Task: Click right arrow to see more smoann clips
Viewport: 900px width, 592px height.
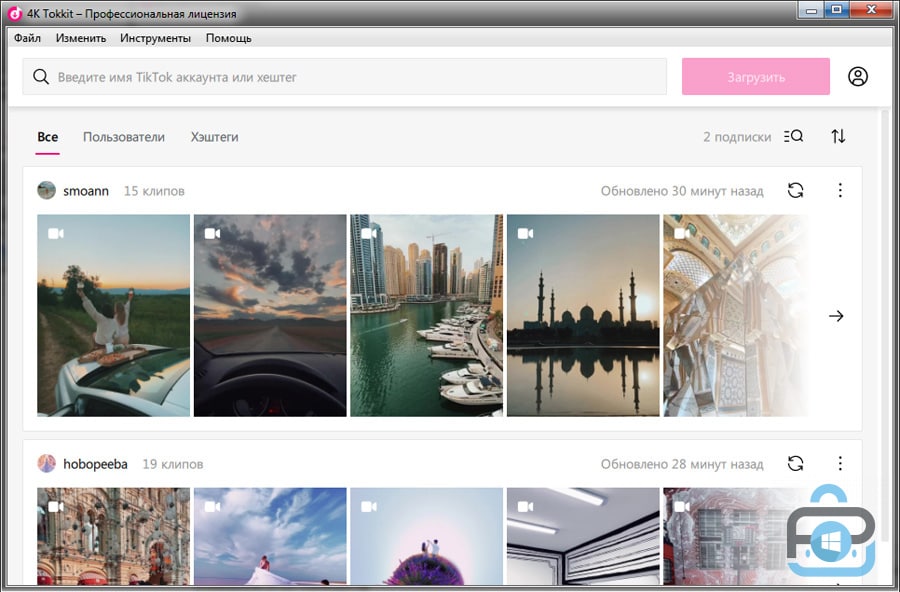Action: pos(836,316)
